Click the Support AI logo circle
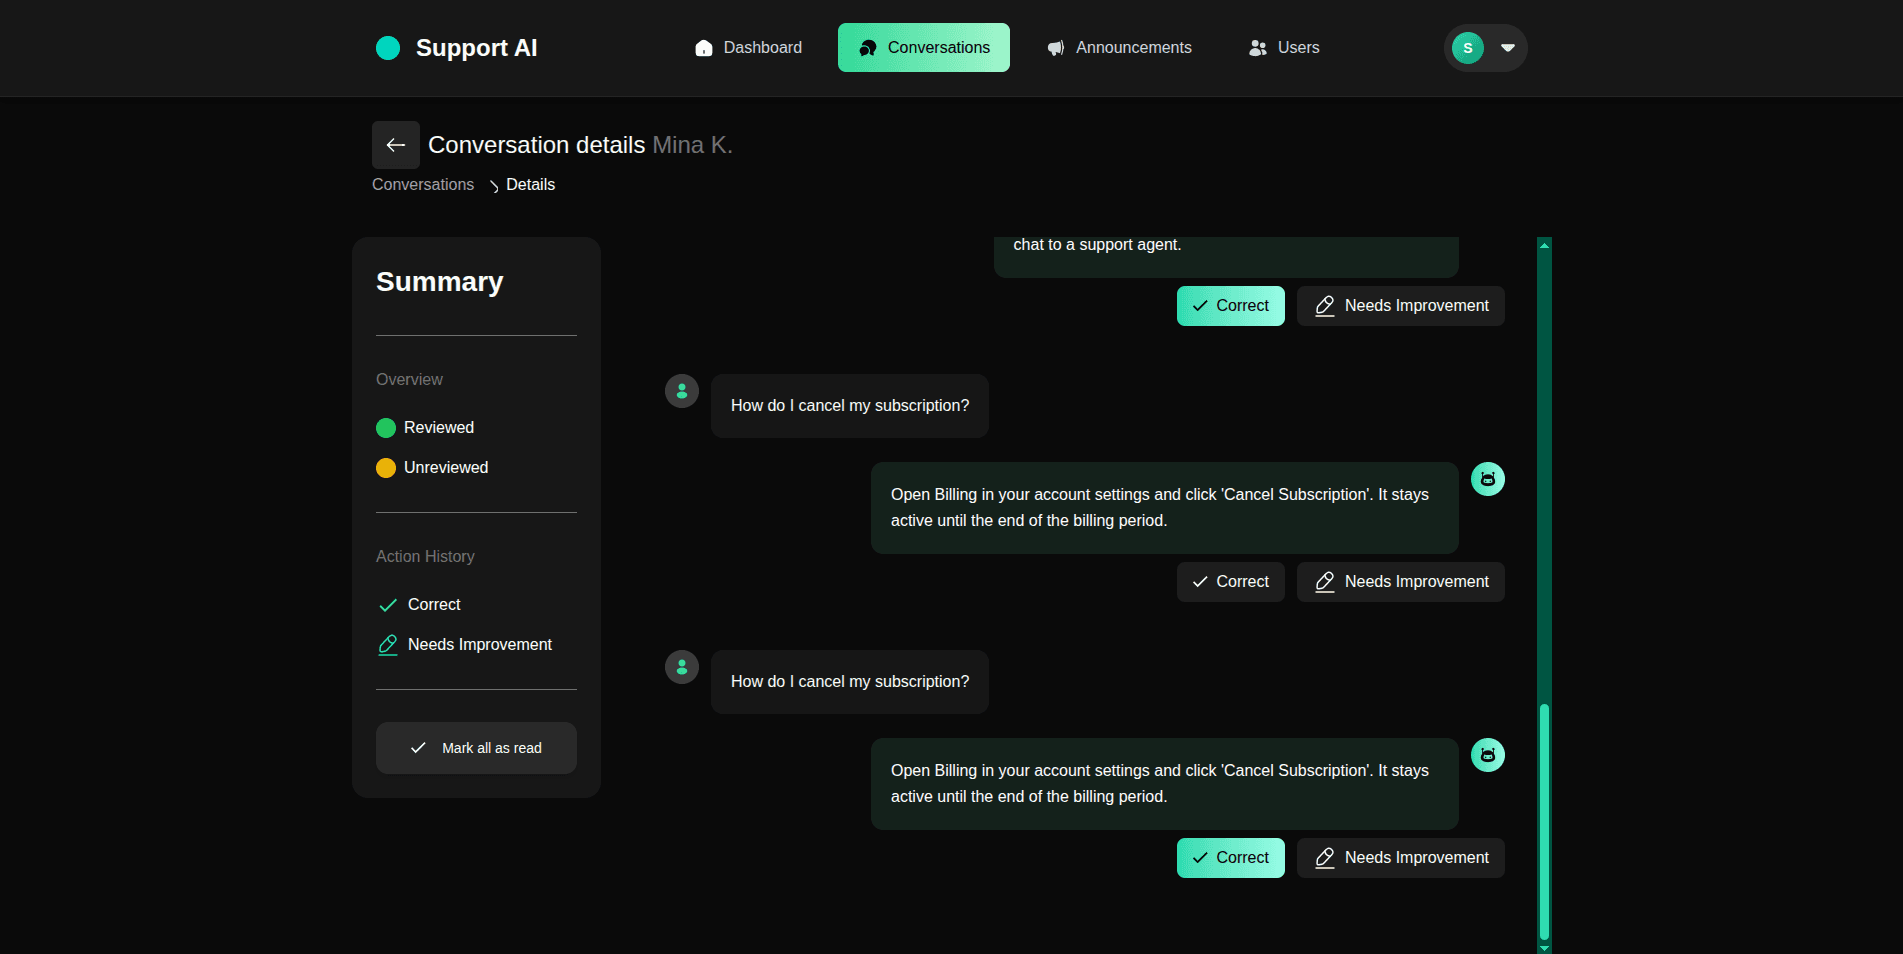The width and height of the screenshot is (1903, 954). click(x=388, y=48)
